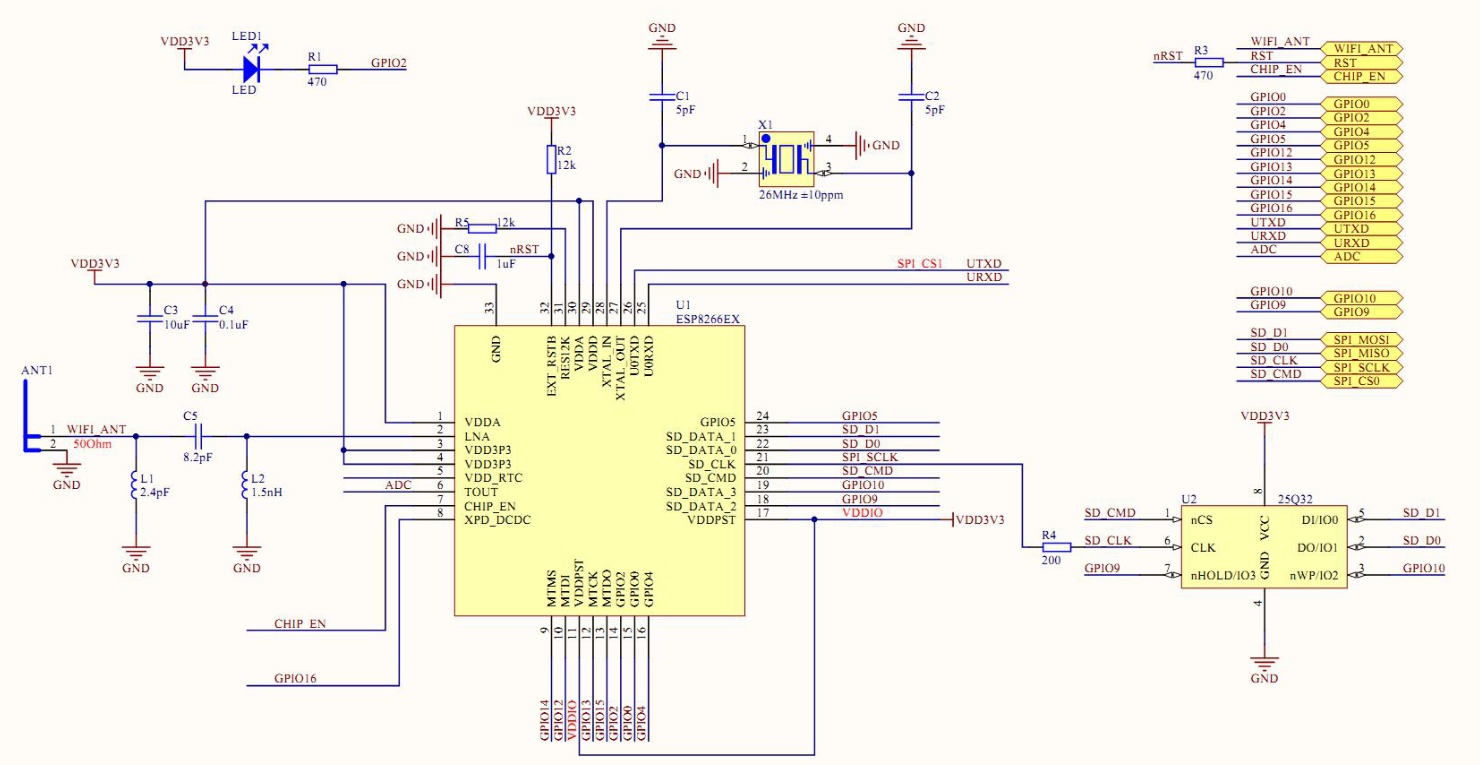Select GND symbol at crystal pin 4

876,145
